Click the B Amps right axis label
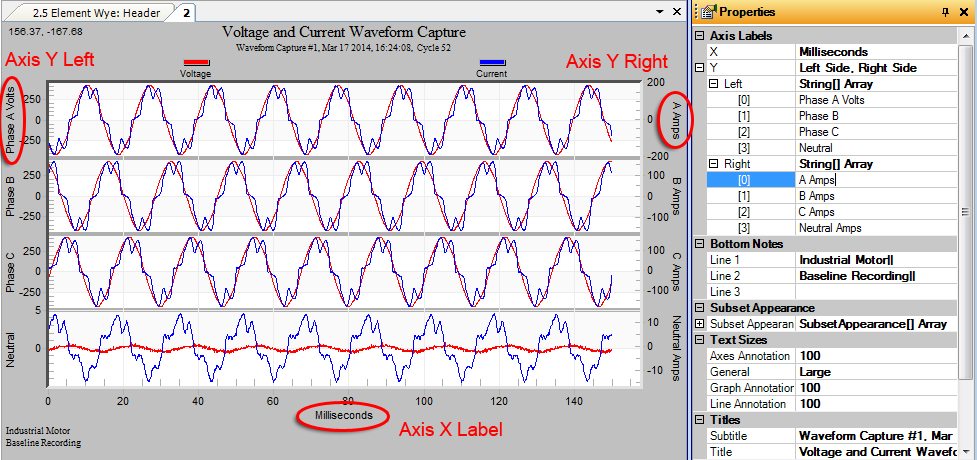977x460 pixels. [676, 196]
